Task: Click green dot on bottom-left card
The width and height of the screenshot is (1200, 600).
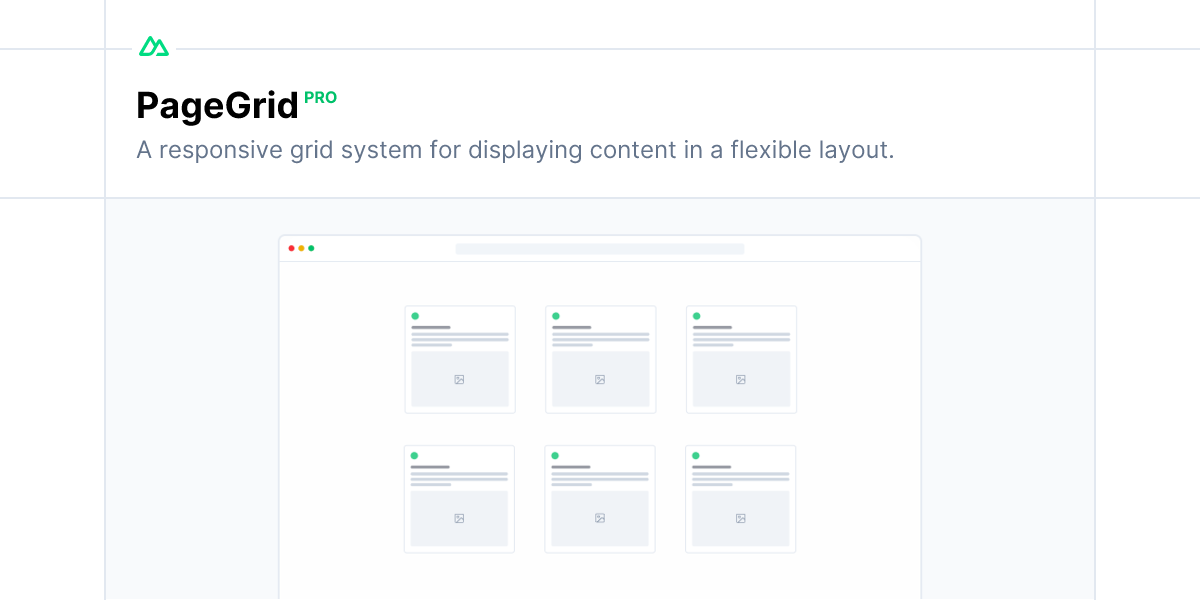Action: pos(414,455)
